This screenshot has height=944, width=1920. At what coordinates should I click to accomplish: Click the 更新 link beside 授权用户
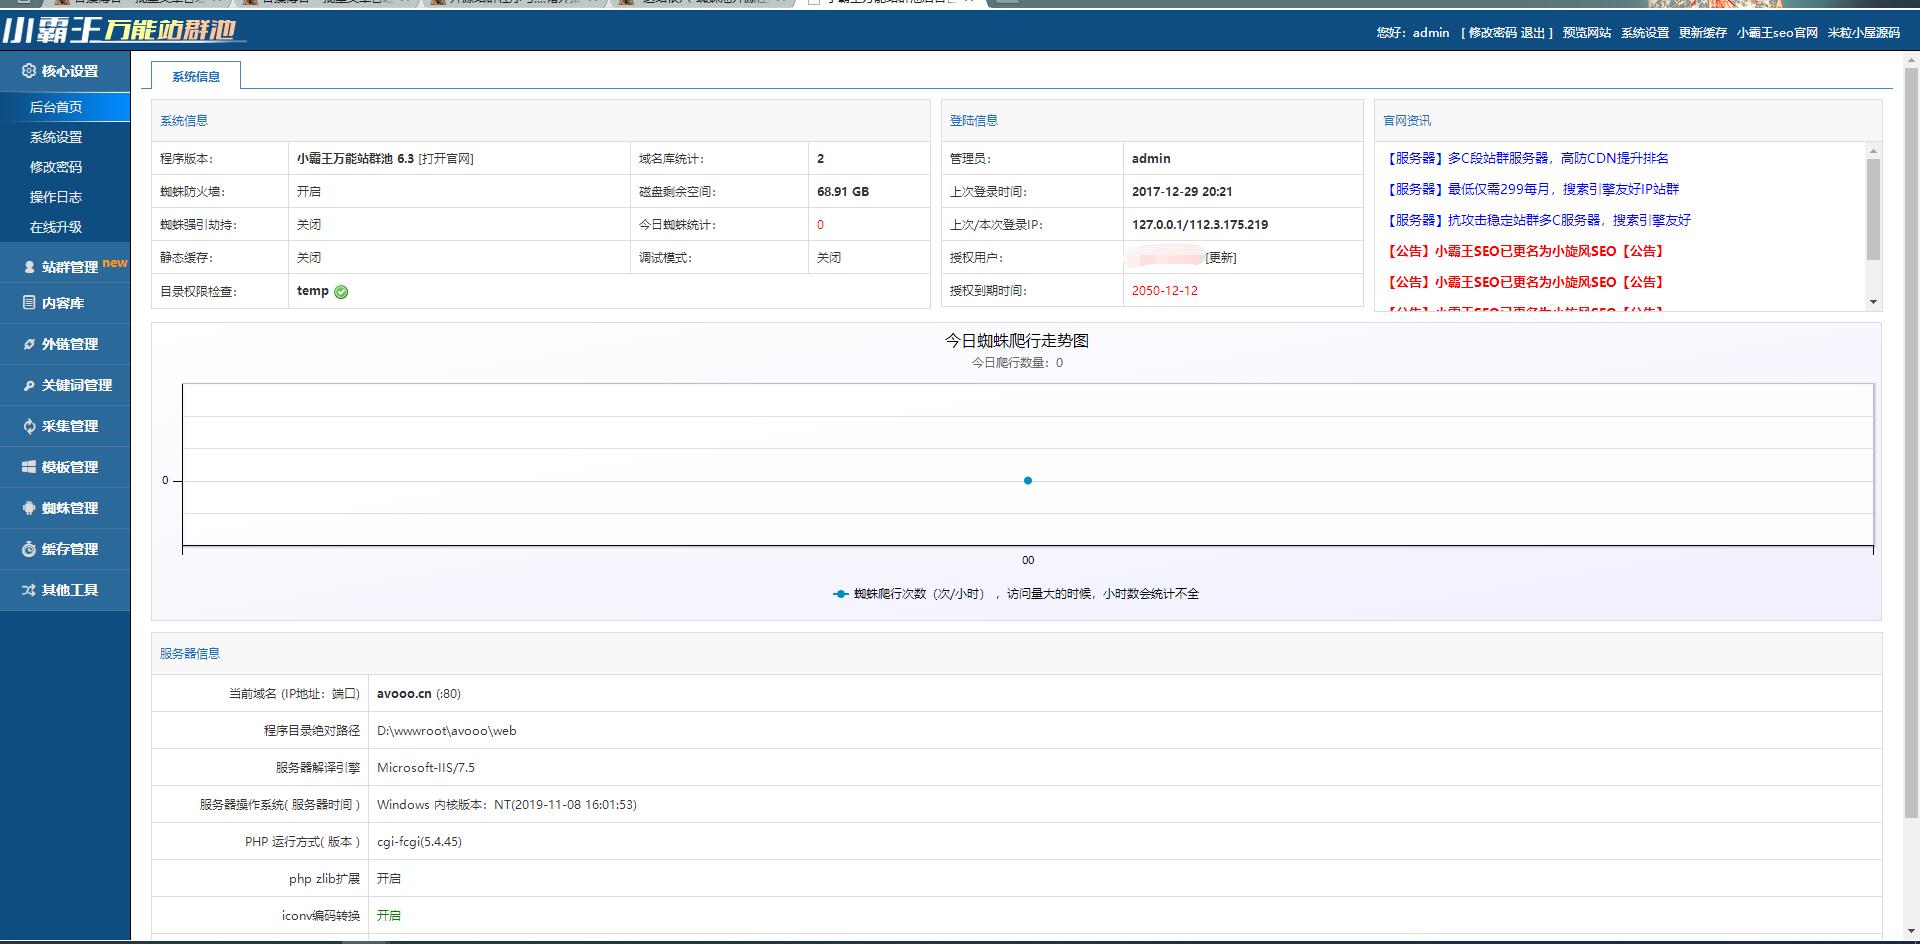click(1221, 258)
